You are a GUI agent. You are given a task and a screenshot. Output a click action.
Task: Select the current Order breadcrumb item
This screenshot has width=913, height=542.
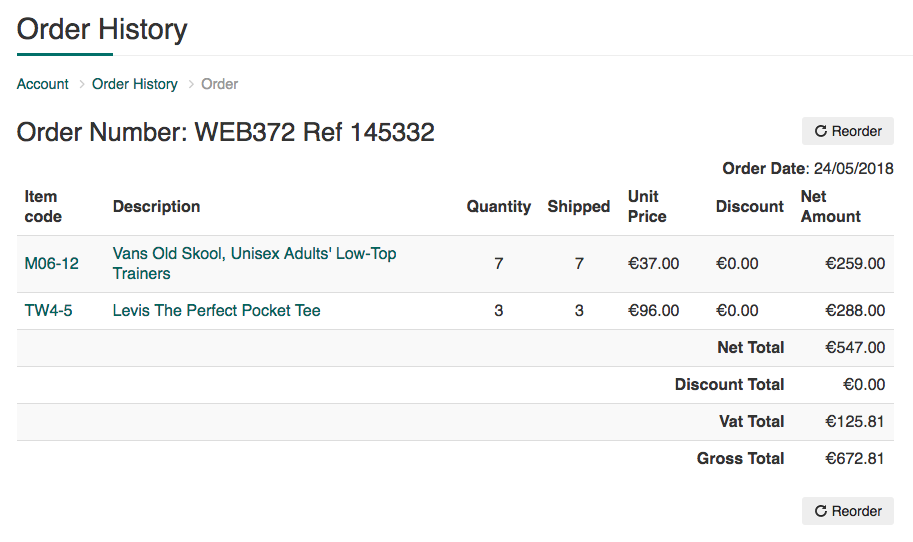[x=219, y=84]
